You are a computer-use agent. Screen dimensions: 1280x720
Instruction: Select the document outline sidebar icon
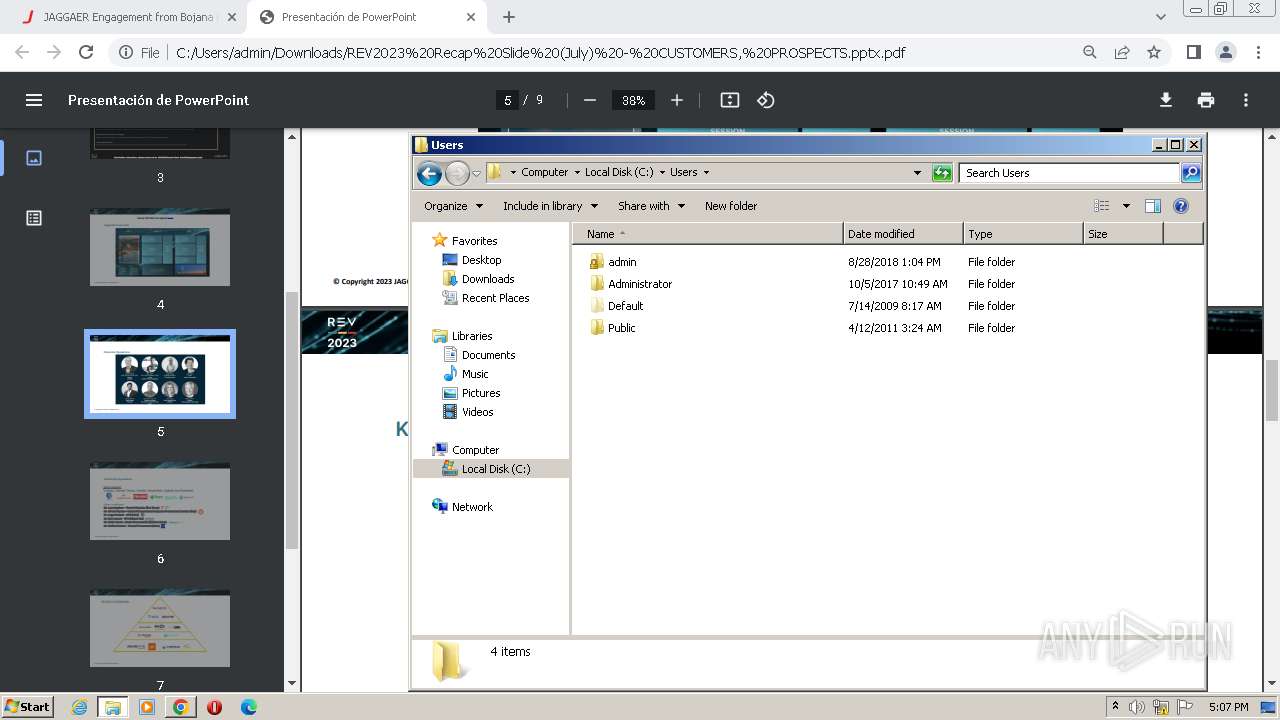coord(34,218)
